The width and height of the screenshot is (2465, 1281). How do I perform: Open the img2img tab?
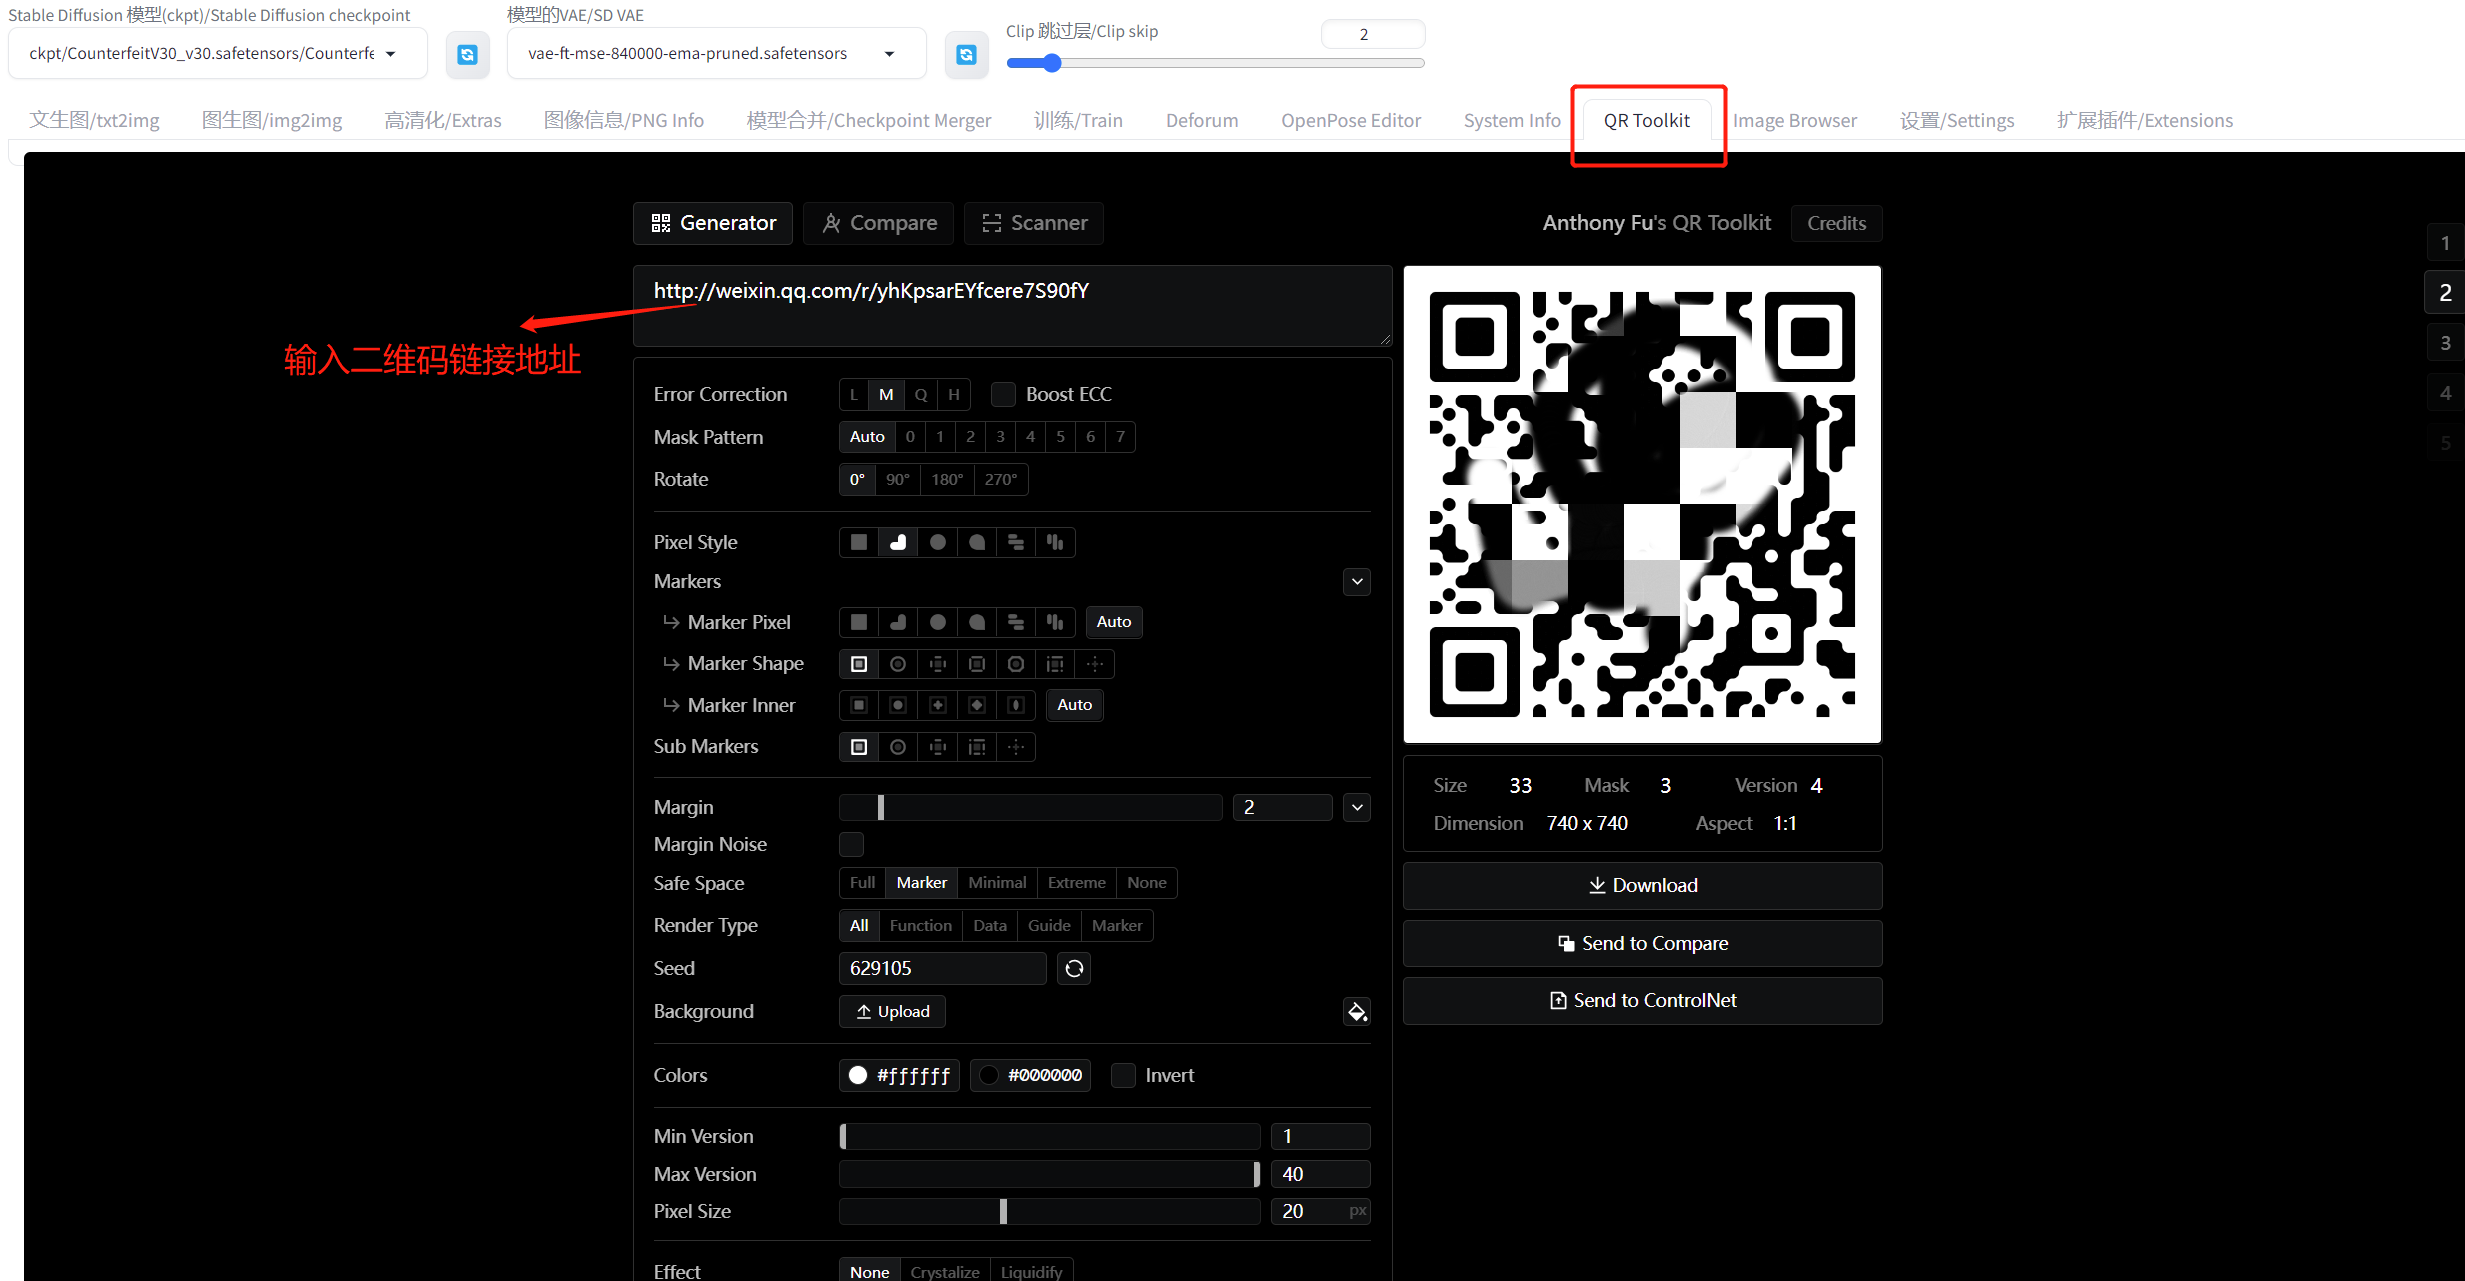(x=272, y=120)
